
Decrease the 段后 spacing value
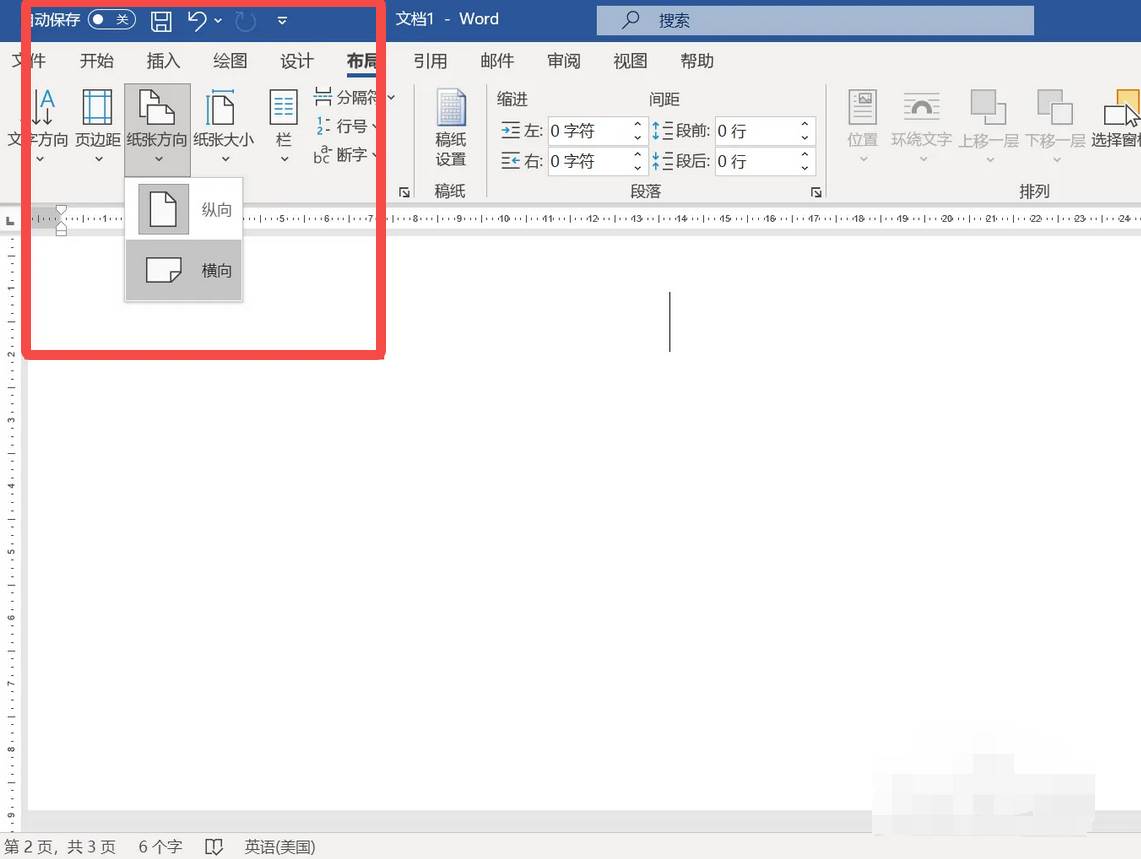[805, 167]
